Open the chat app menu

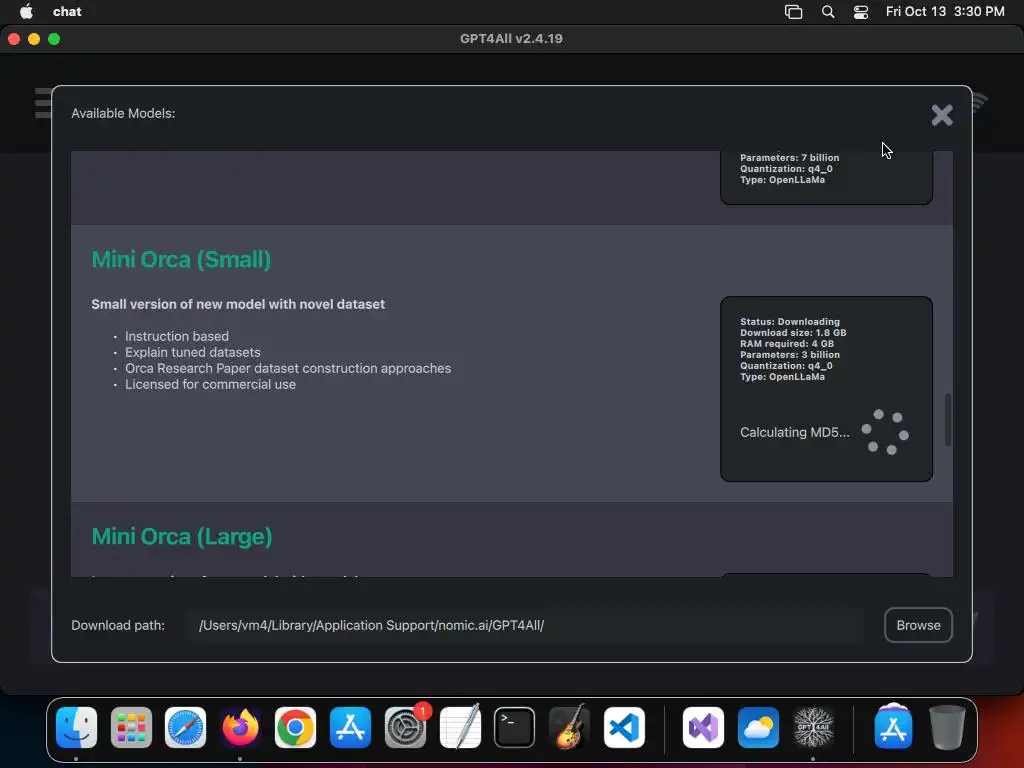pos(67,11)
